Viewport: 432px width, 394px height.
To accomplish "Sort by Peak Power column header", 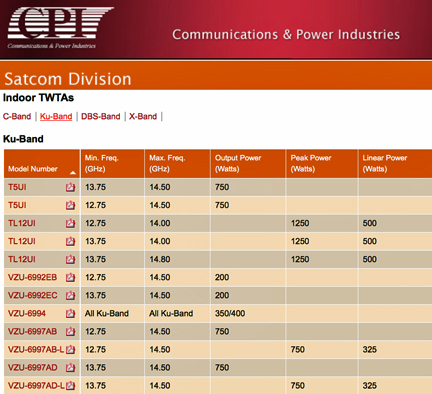I will click(311, 163).
